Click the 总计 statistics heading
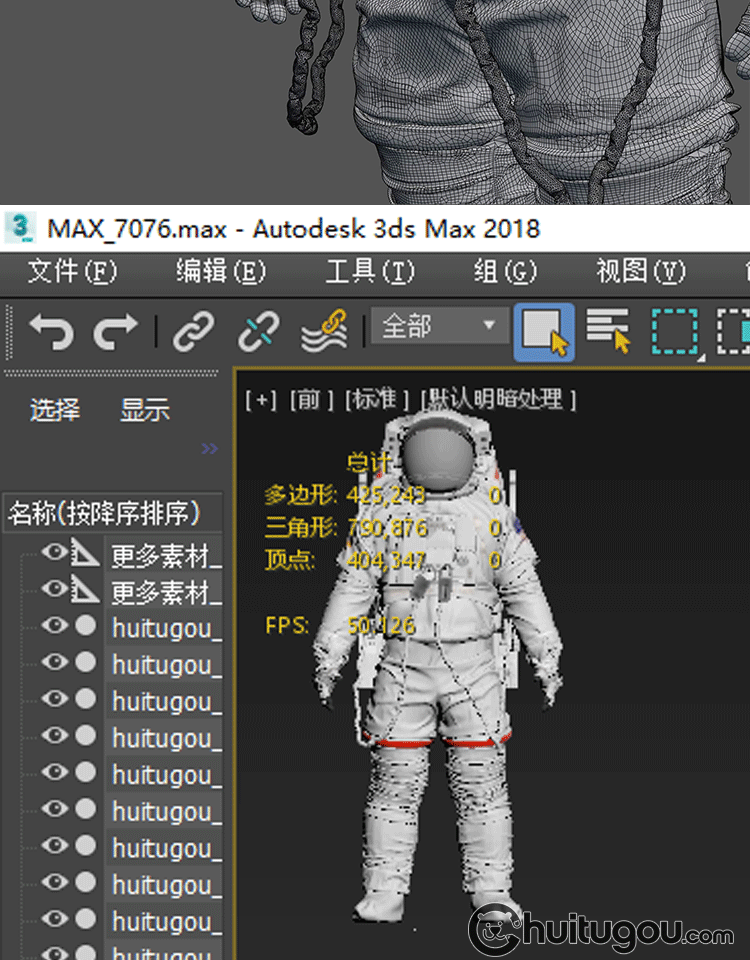 (369, 462)
